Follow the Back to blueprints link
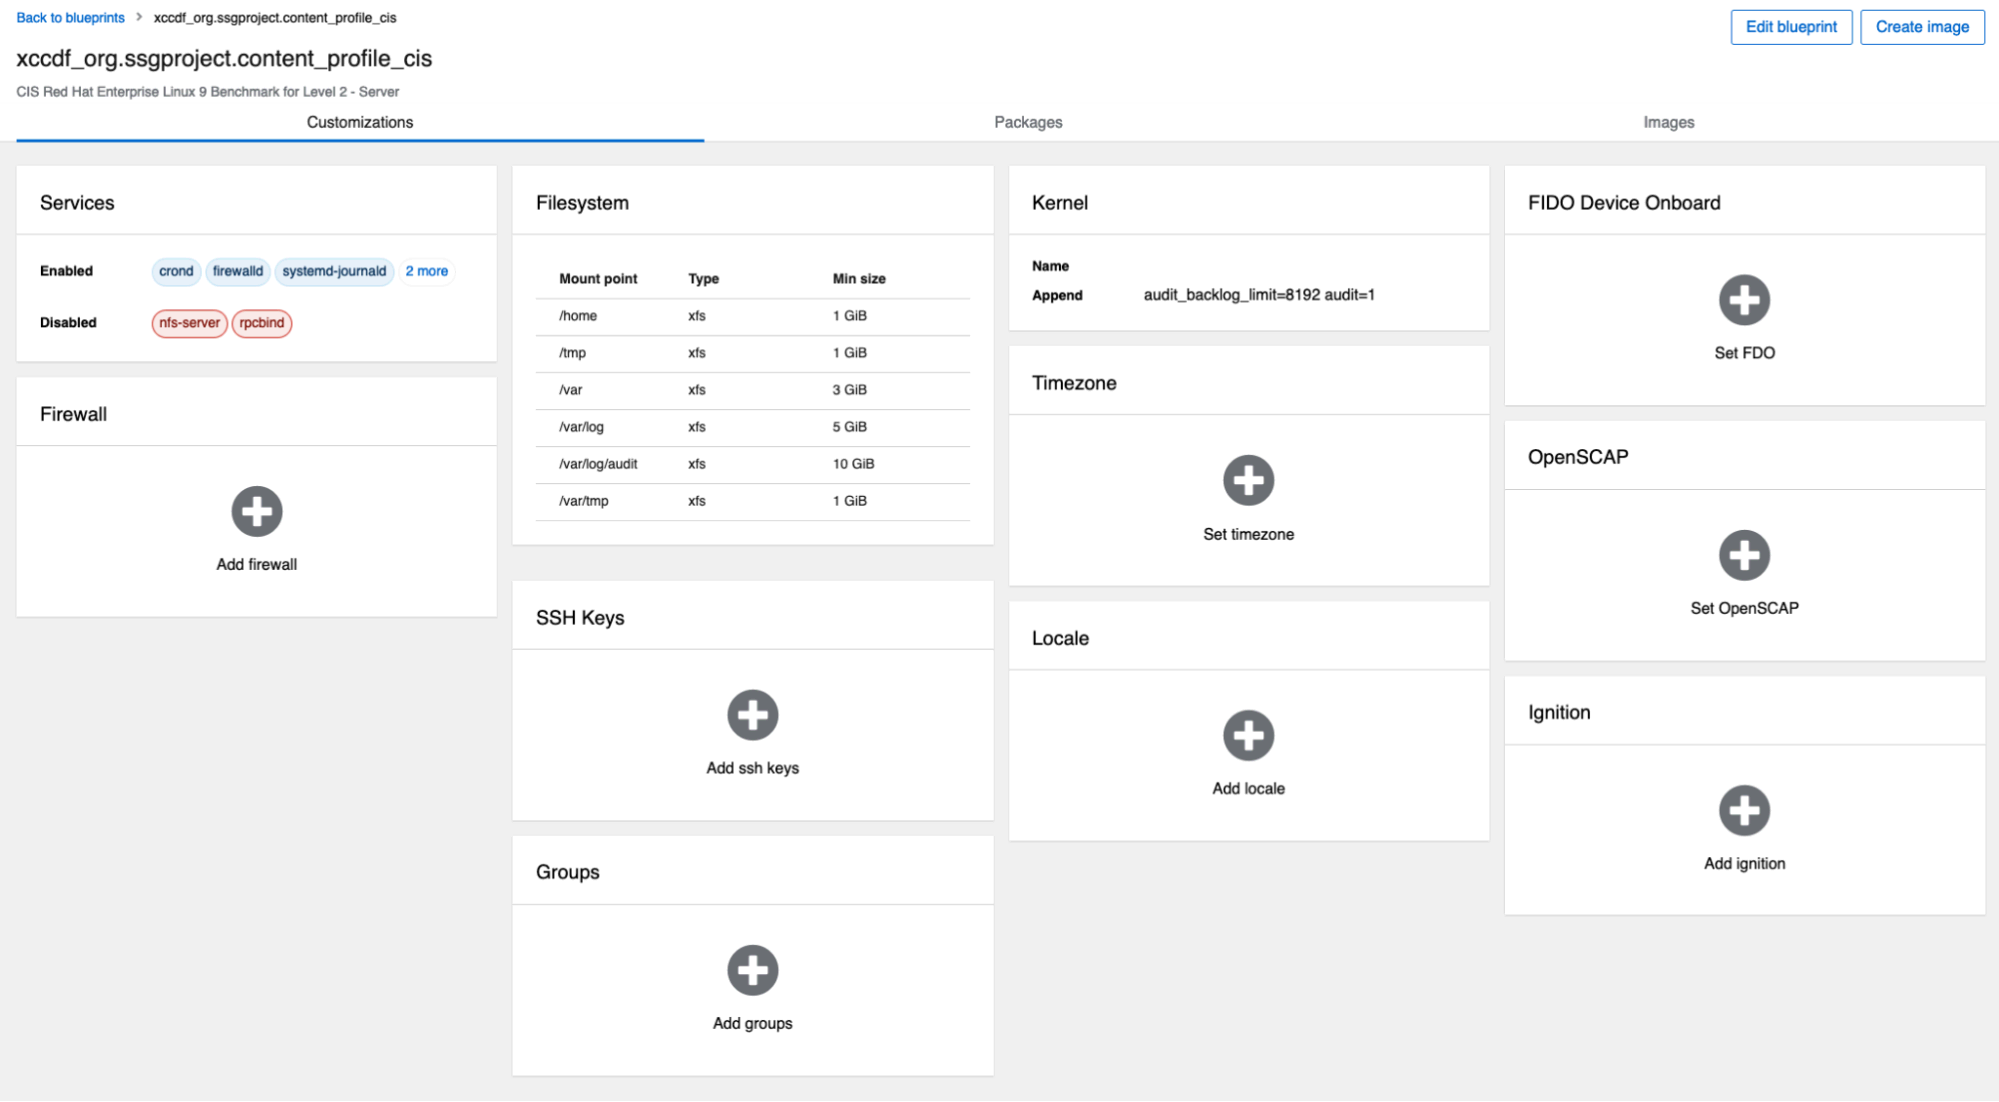The image size is (1999, 1102). pos(70,18)
